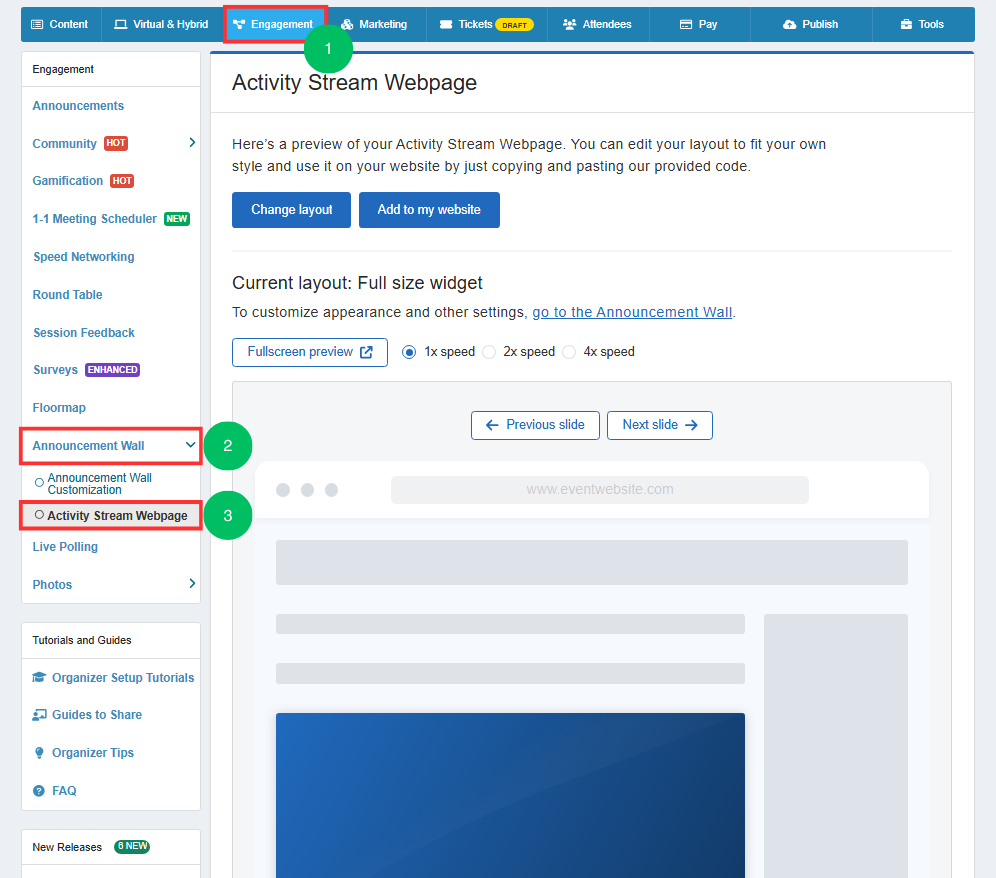The height and width of the screenshot is (878, 996).
Task: Open Organizer Tips
Action: coord(93,753)
